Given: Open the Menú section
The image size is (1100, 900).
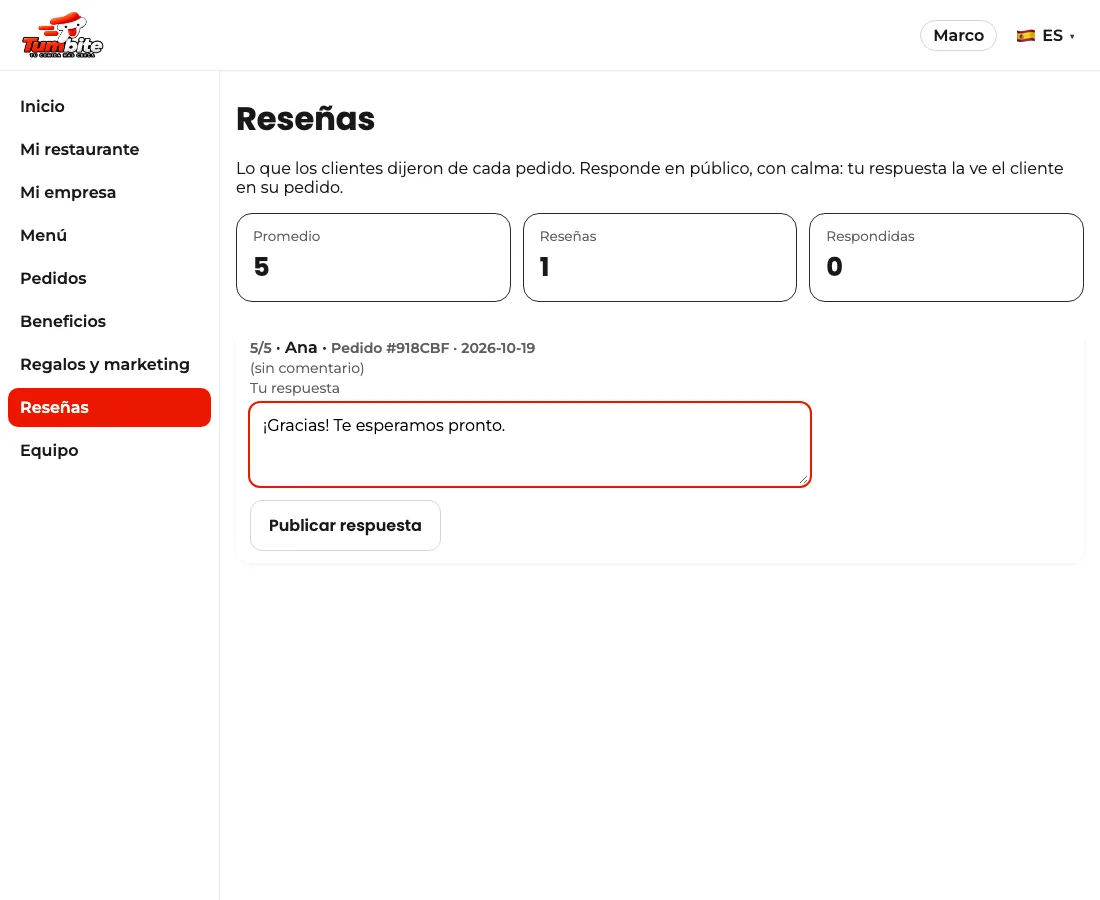Looking at the screenshot, I should pyautogui.click(x=109, y=236).
